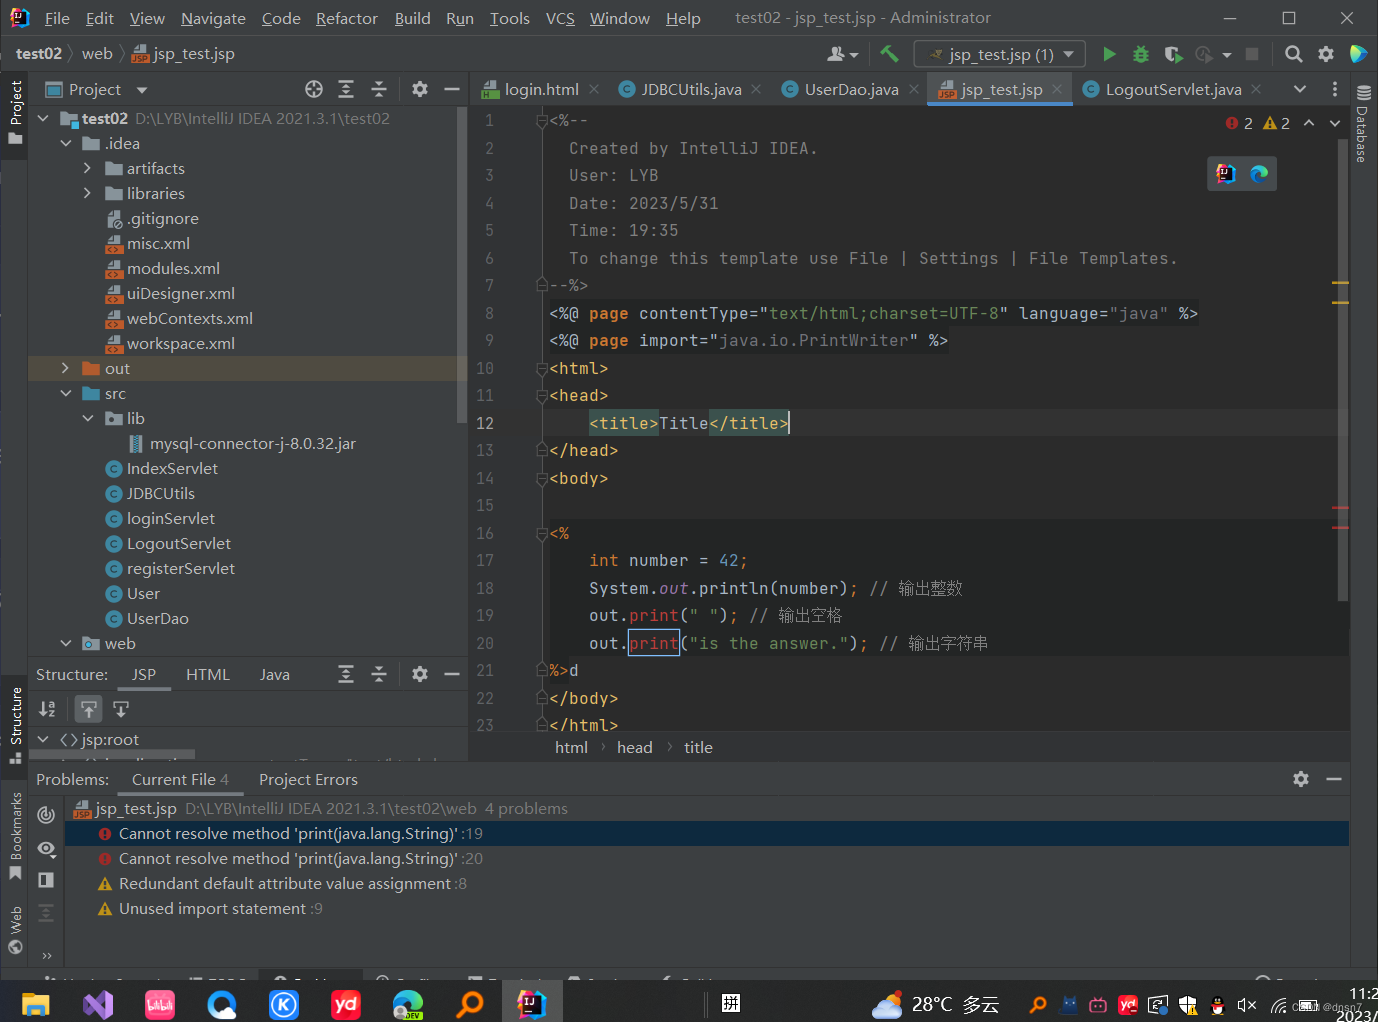The width and height of the screenshot is (1378, 1022).
Task: Collapse the .idea folder
Action: [x=66, y=143]
